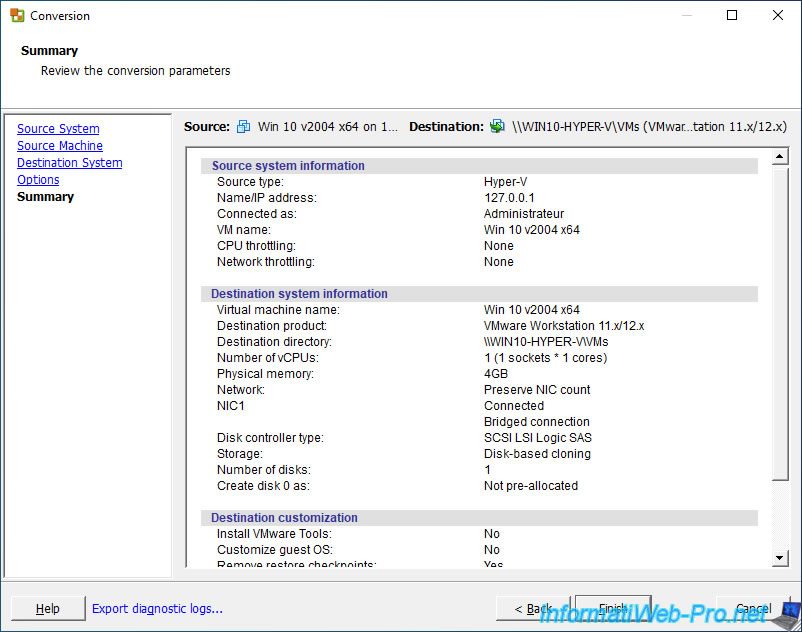Select the 4GB physical memory value
Screen dimensions: 802x632
coord(496,374)
